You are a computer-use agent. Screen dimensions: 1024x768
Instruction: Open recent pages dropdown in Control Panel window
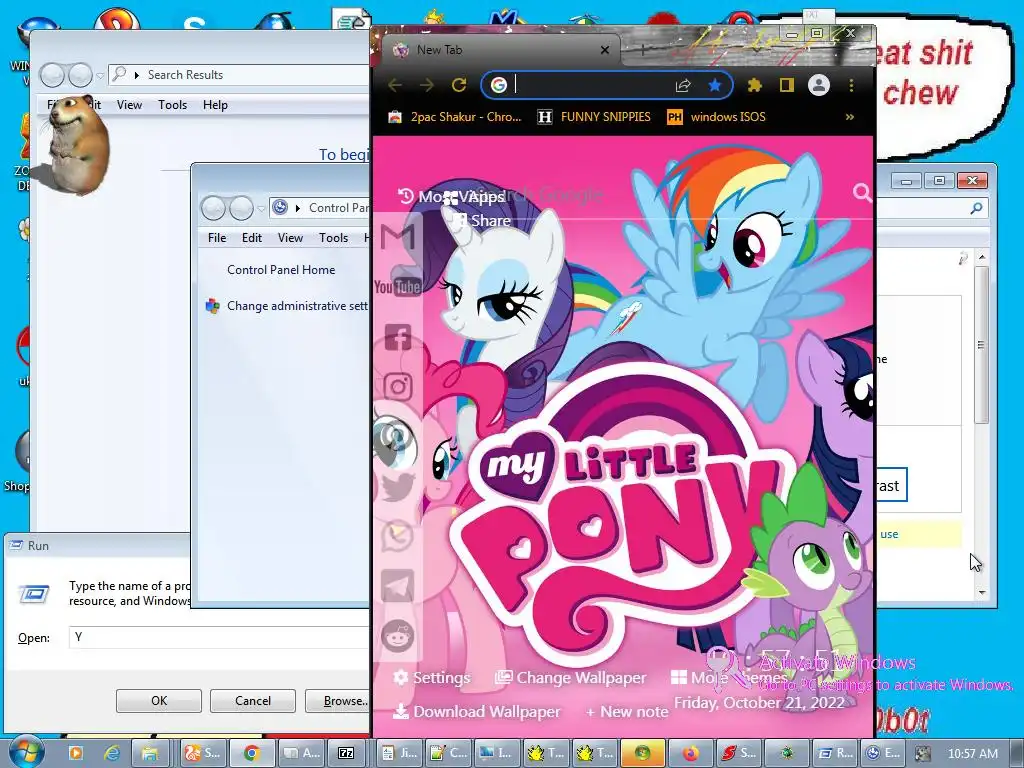click(x=261, y=208)
